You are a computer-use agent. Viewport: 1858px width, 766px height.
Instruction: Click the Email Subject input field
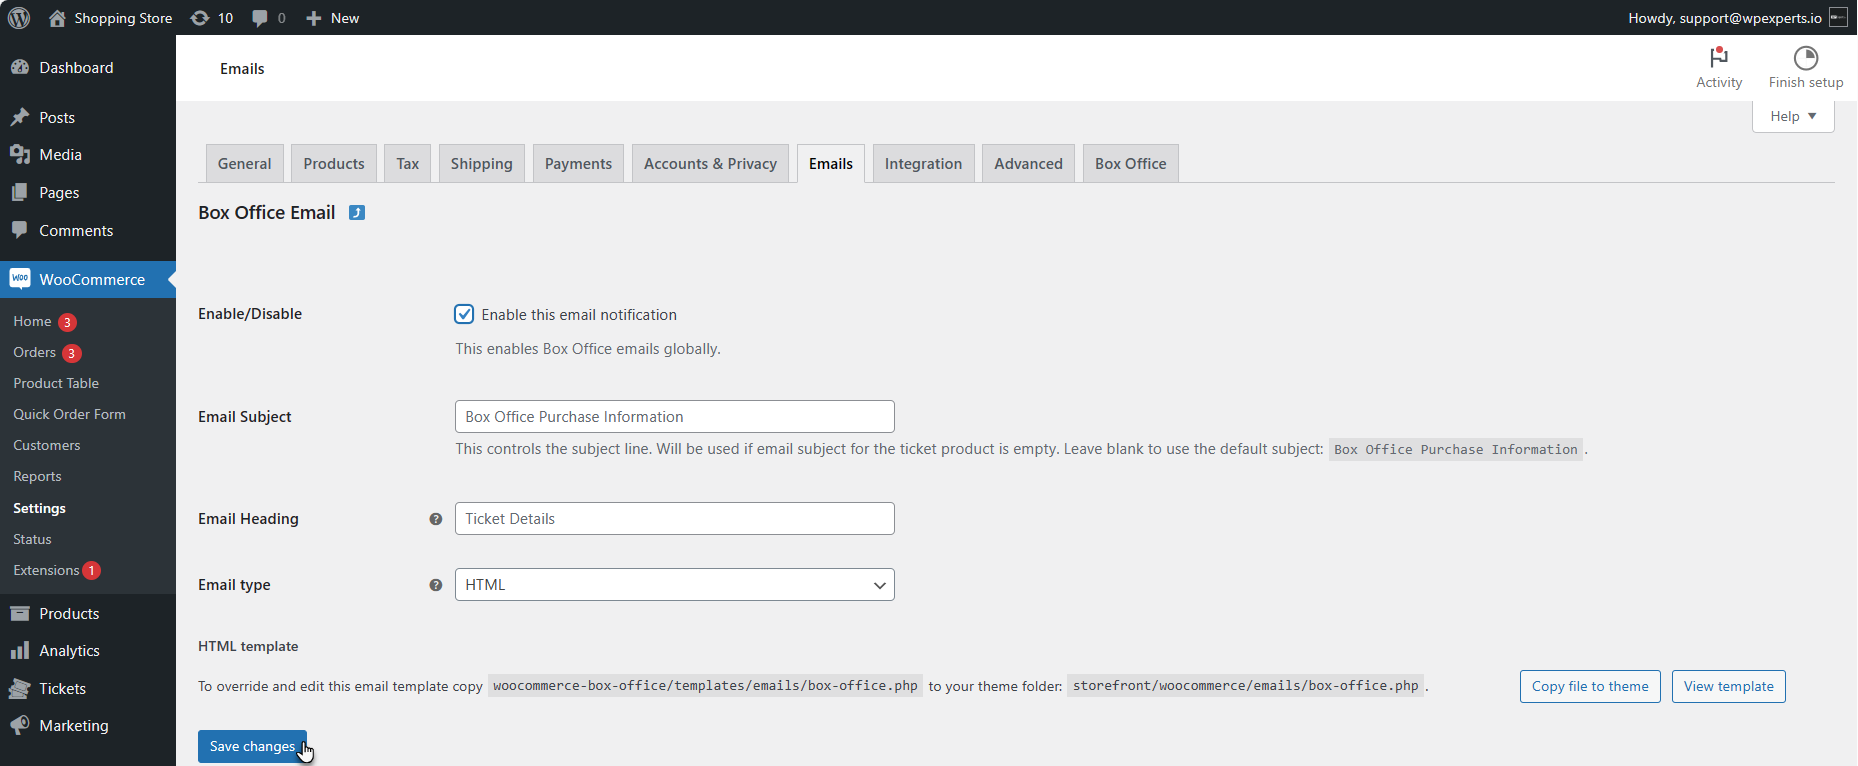click(x=675, y=417)
